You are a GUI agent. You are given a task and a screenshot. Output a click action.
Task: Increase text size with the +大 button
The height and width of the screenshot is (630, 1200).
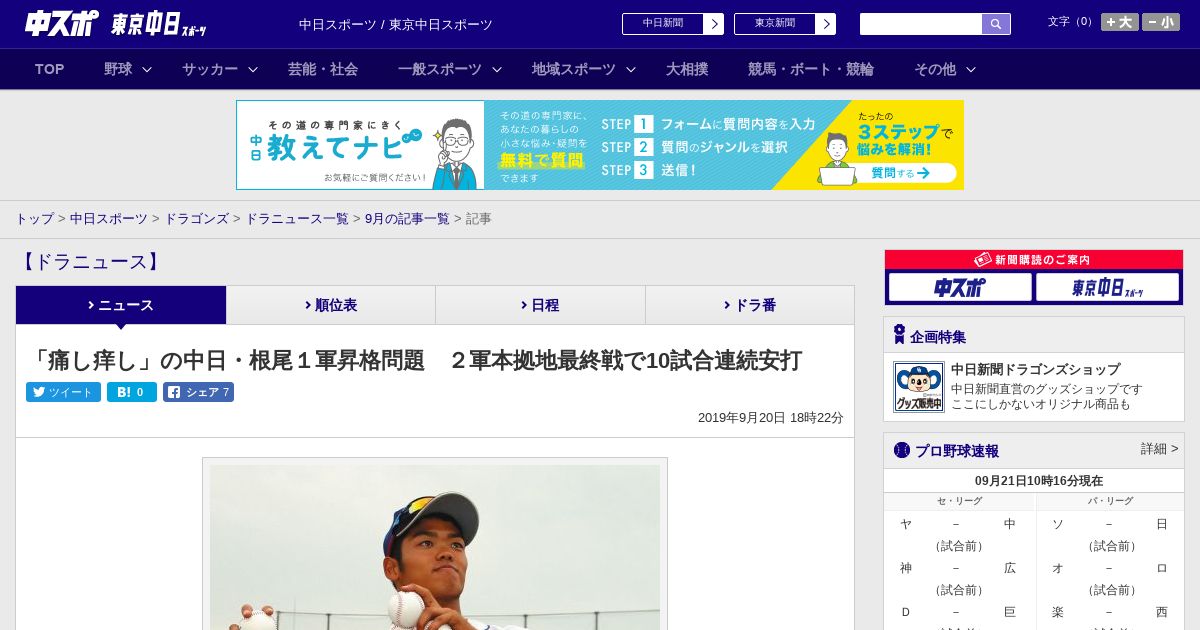(x=1120, y=22)
